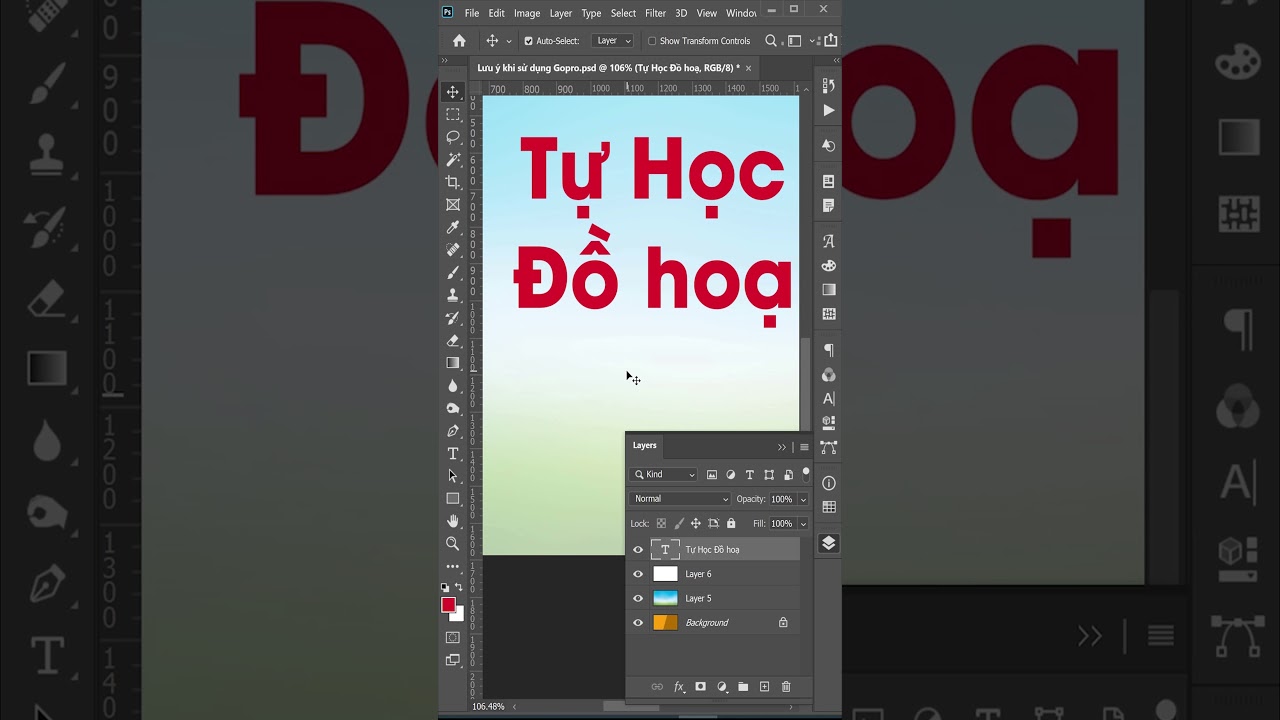Screen dimensions: 1280x720
Task: Select the Clone Stamp tool
Action: [453, 295]
